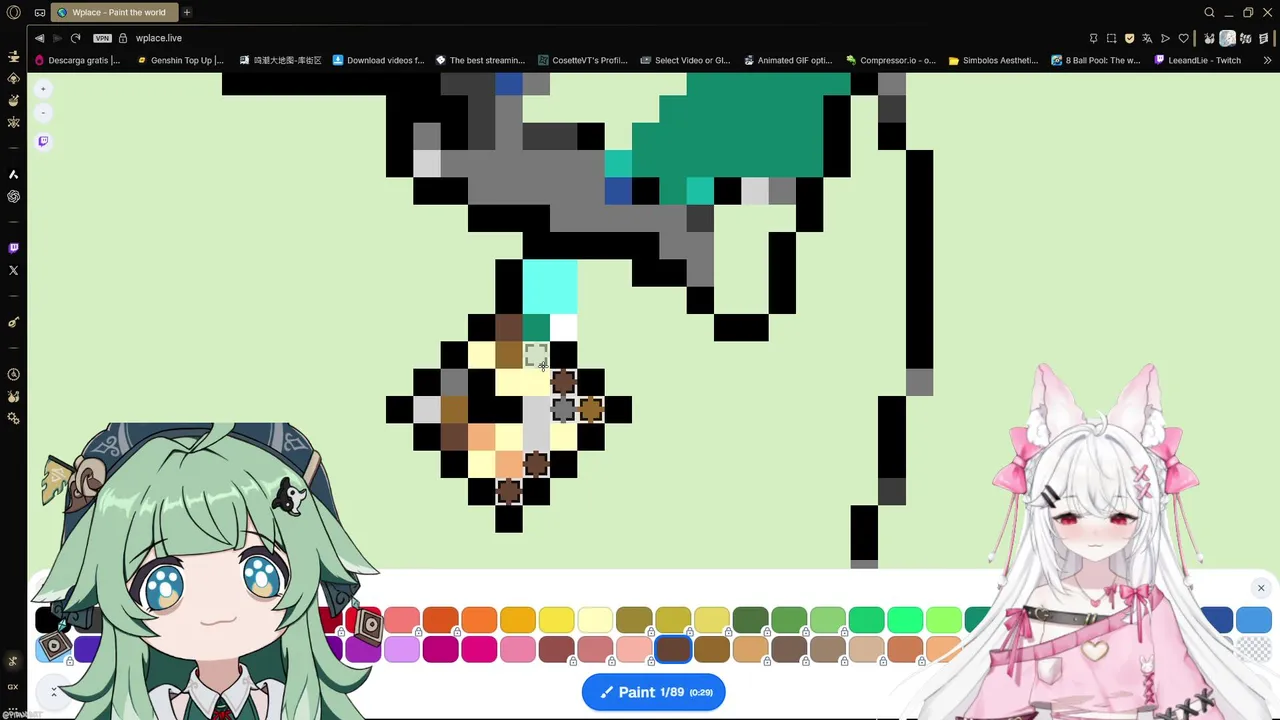Open ChatGPT in the Opera sidebar
The image size is (1280, 720).
(x=13, y=197)
